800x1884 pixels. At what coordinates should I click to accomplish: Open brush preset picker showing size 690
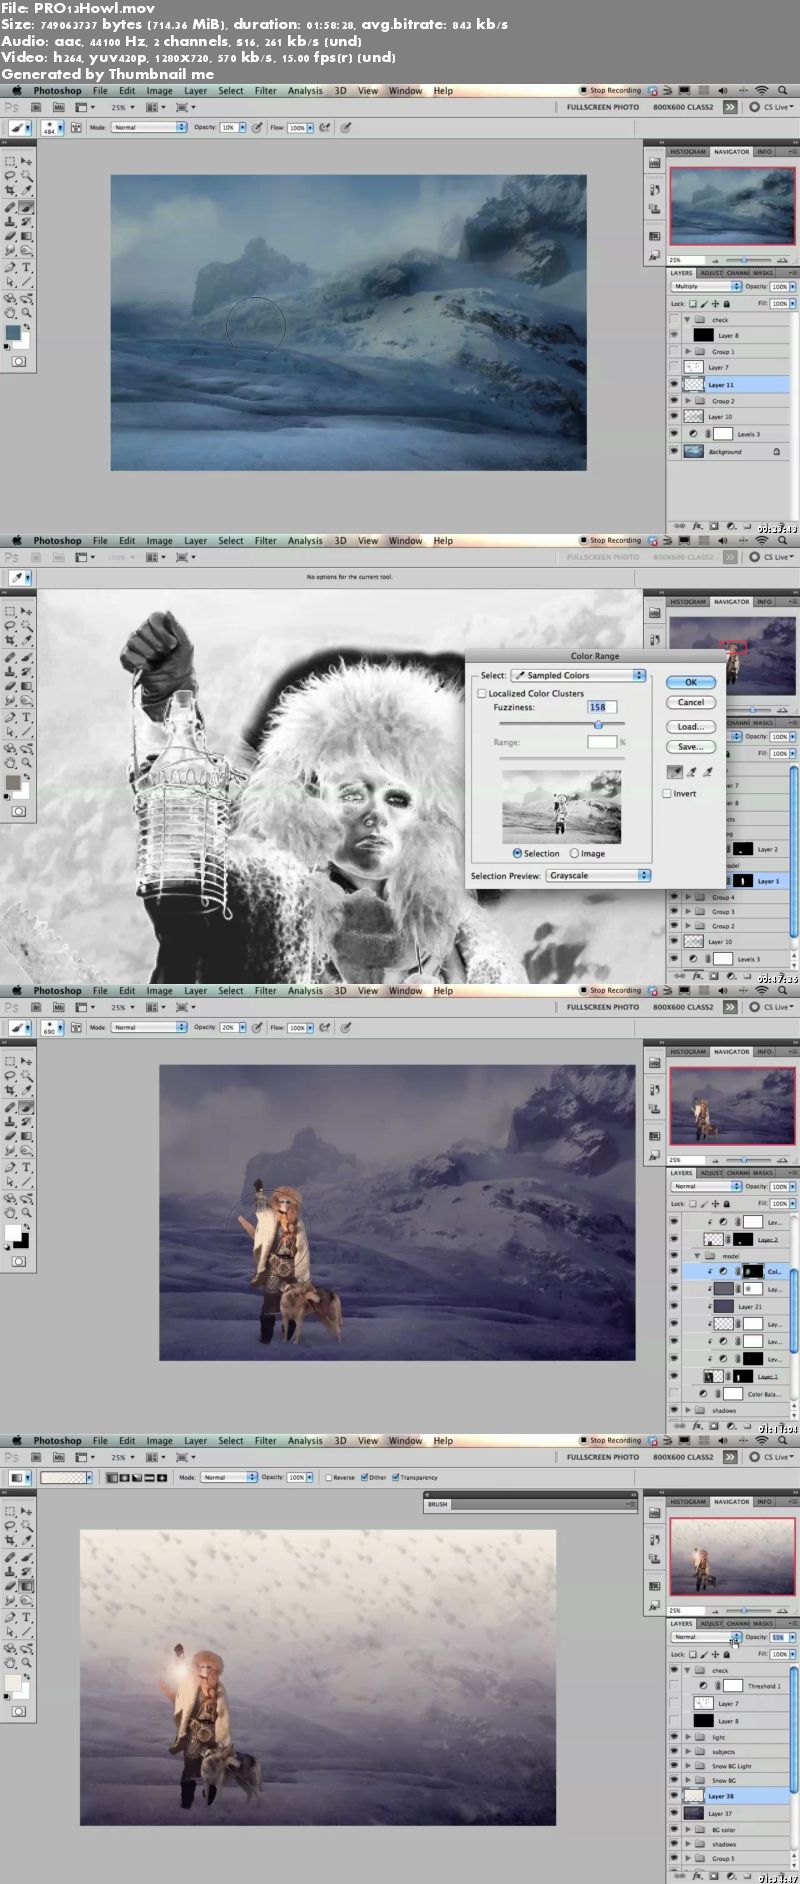point(52,1028)
